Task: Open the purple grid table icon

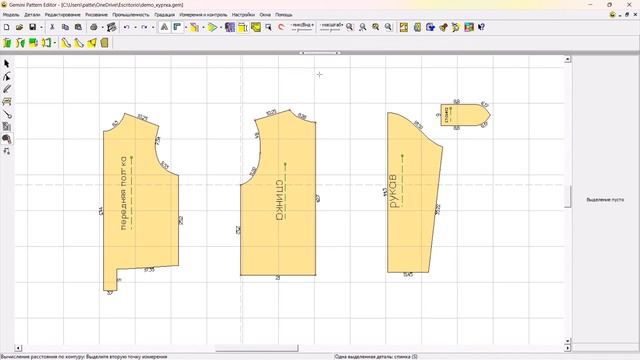Action: [x=230, y=27]
